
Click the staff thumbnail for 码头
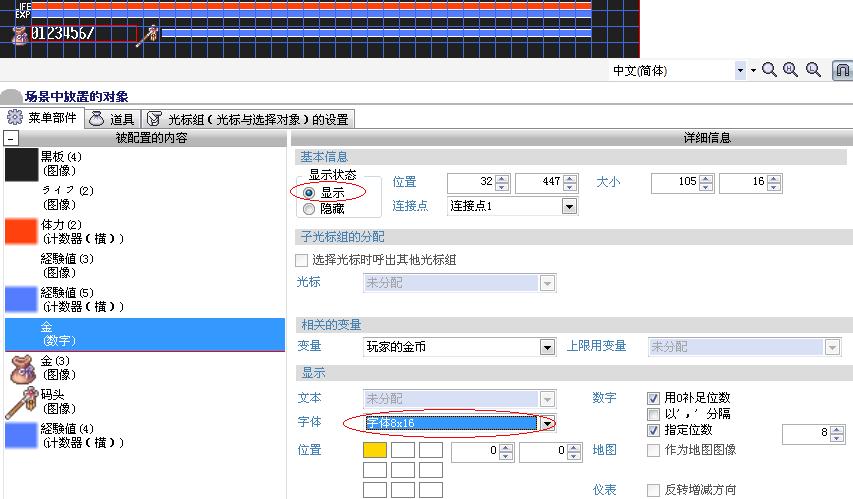click(x=21, y=403)
